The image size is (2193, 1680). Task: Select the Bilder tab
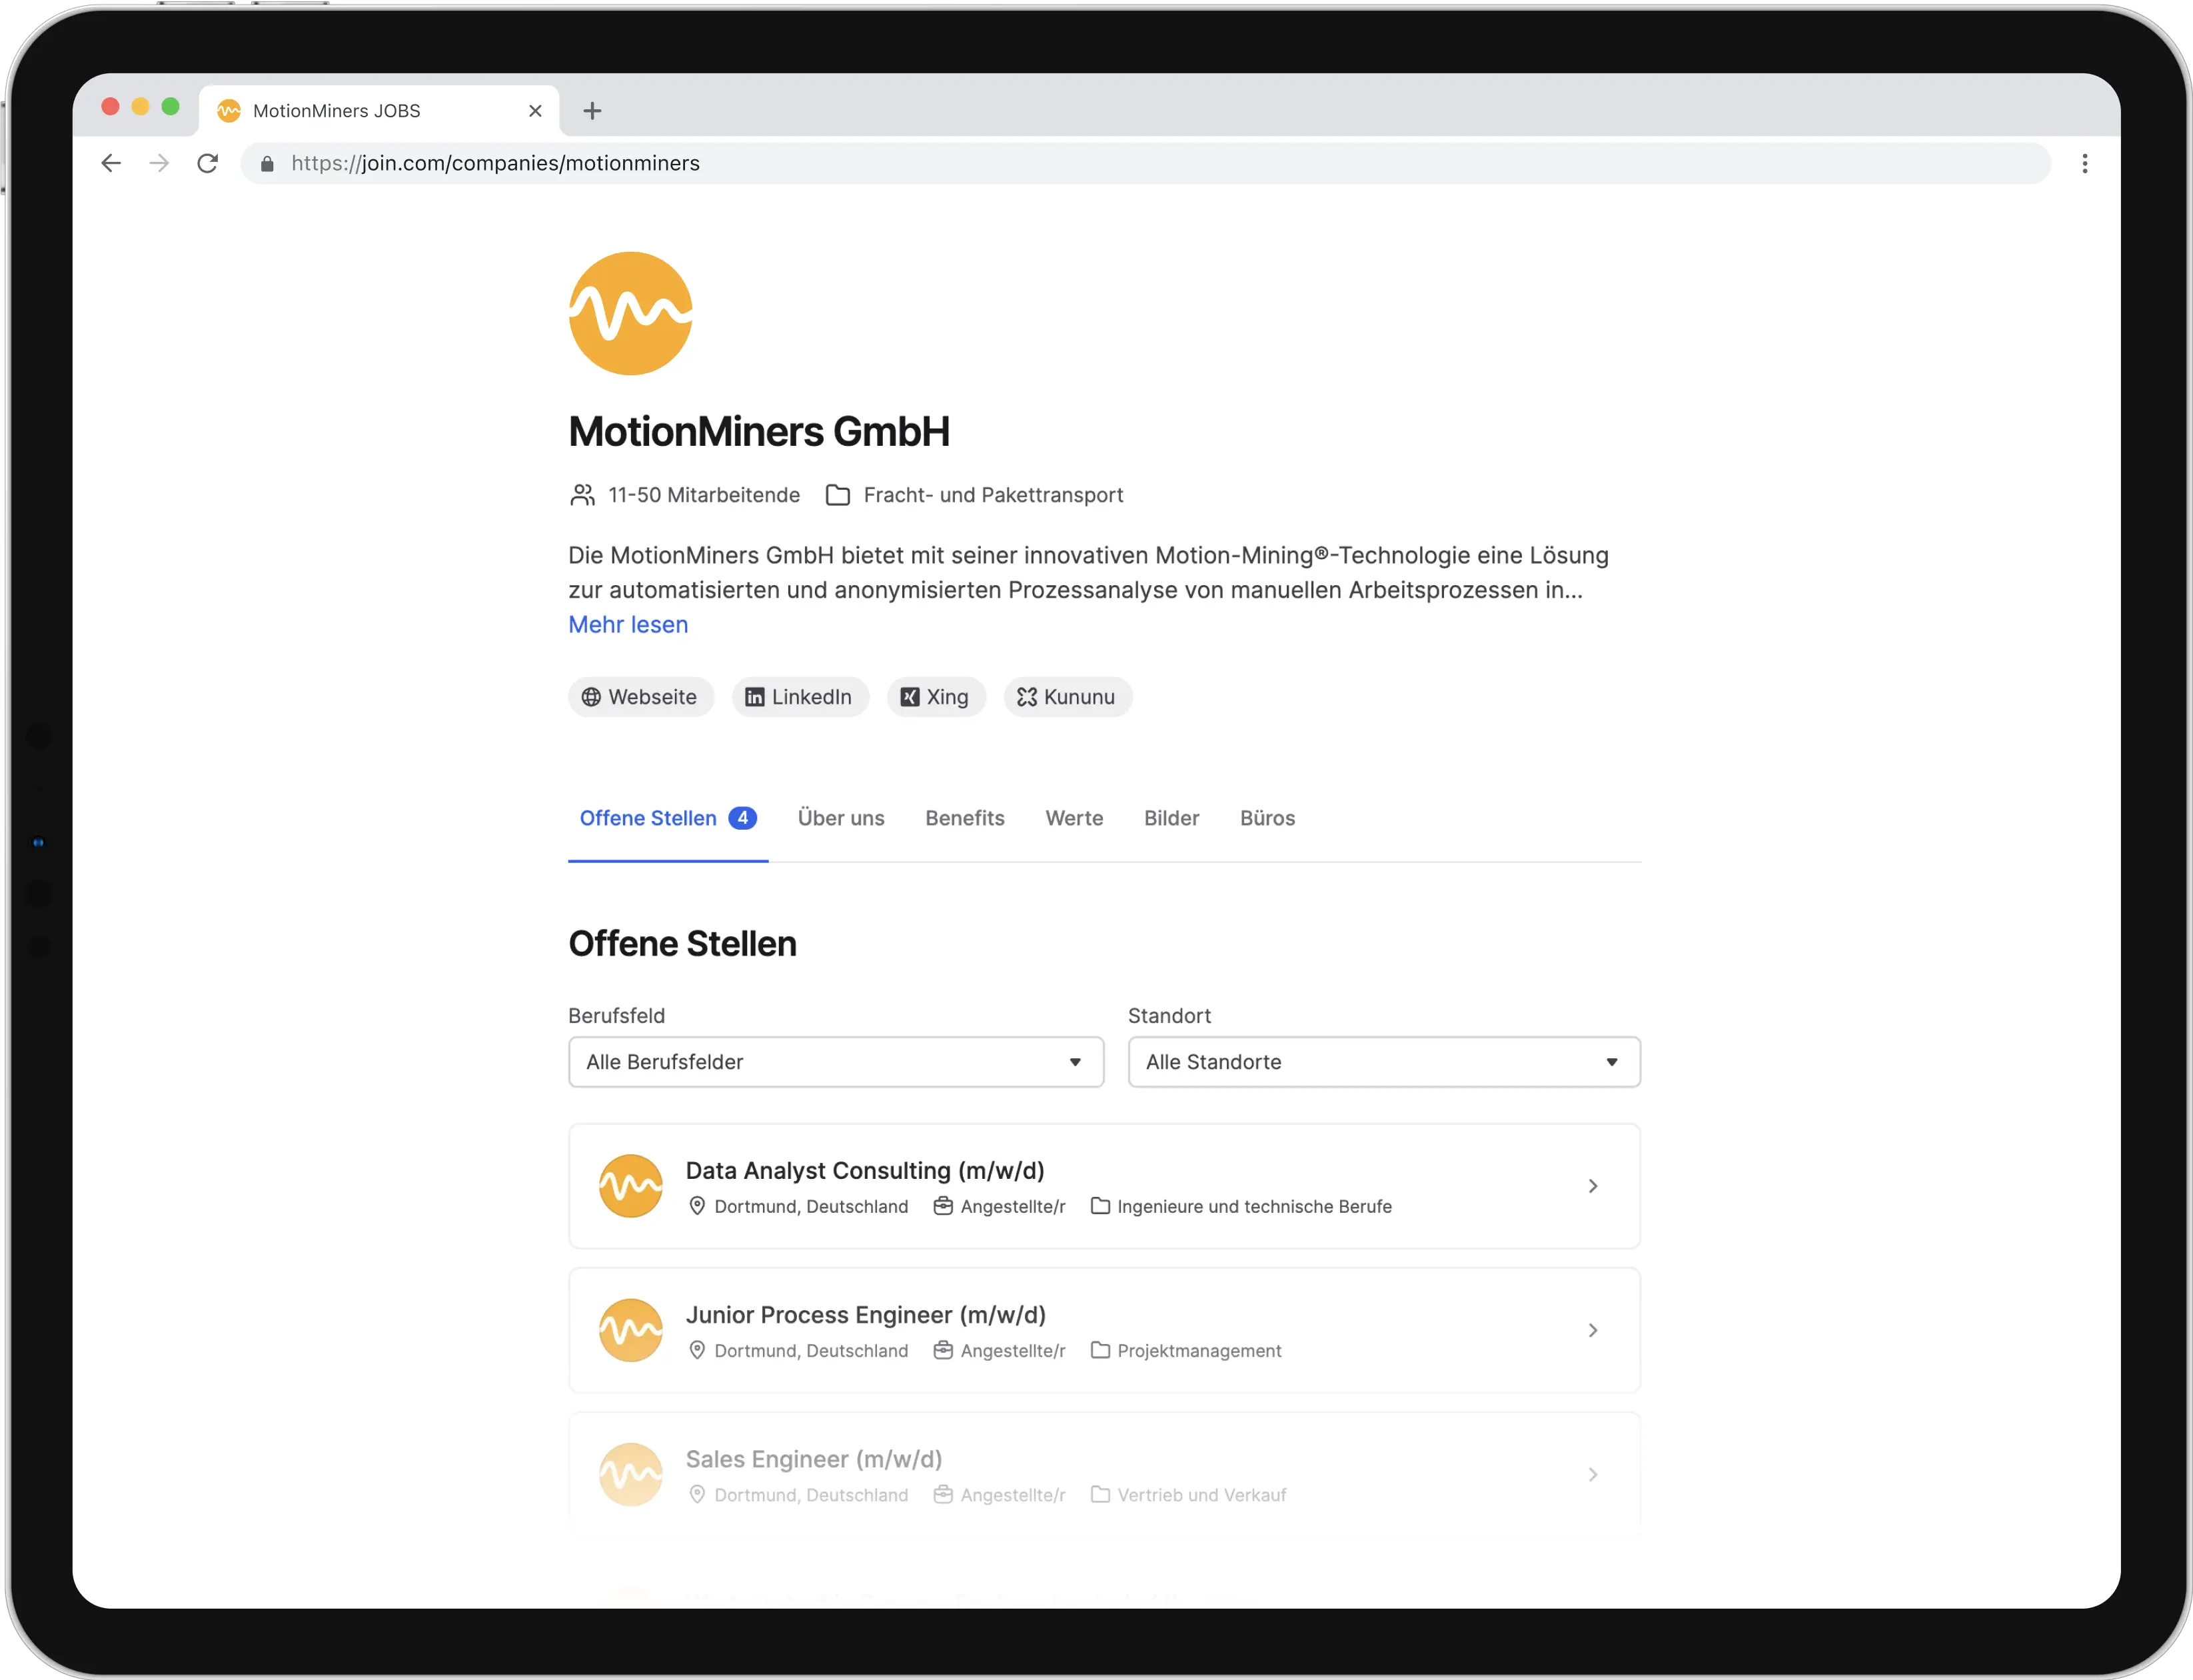1171,818
